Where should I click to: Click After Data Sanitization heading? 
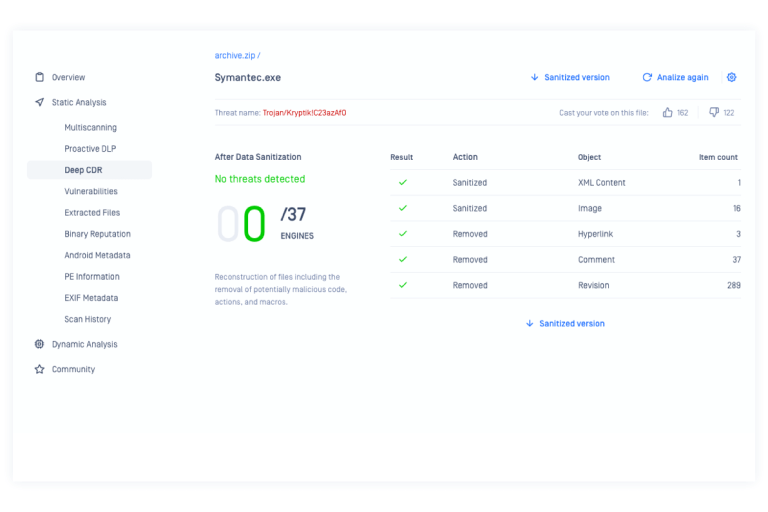258,157
